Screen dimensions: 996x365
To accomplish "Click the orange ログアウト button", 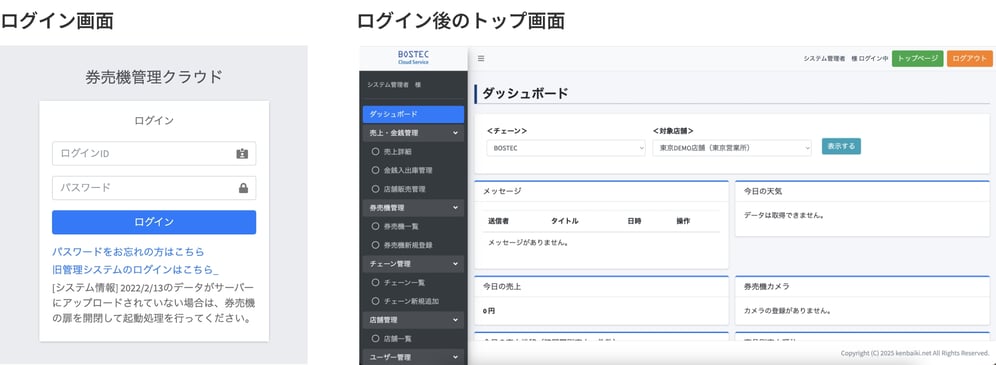I will click(x=969, y=58).
